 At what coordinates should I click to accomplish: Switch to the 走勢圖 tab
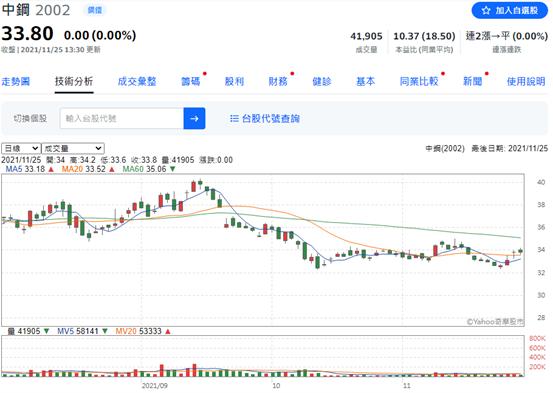click(x=16, y=81)
